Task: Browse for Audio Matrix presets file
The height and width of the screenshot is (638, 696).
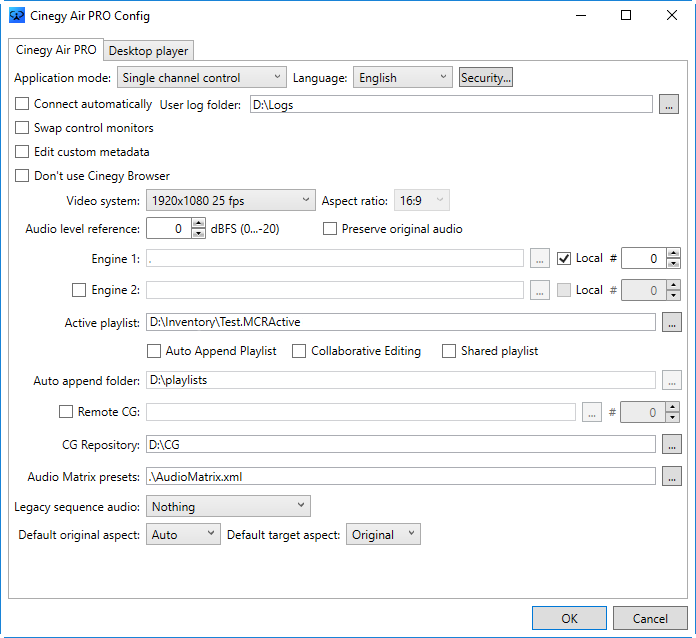Action: coord(672,476)
